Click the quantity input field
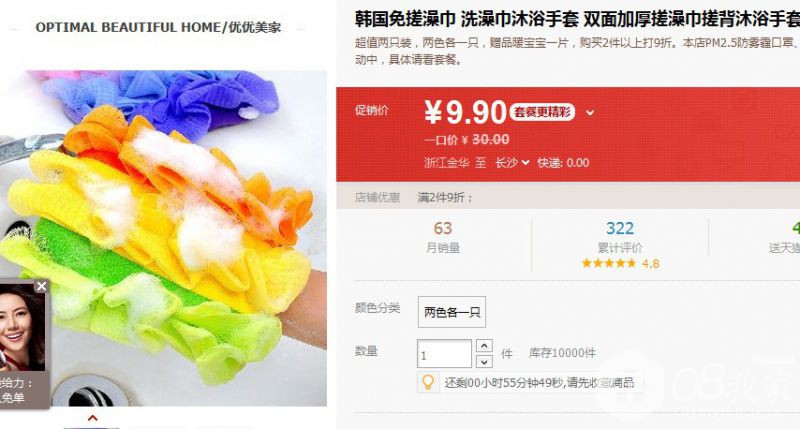800x429 pixels. point(444,354)
